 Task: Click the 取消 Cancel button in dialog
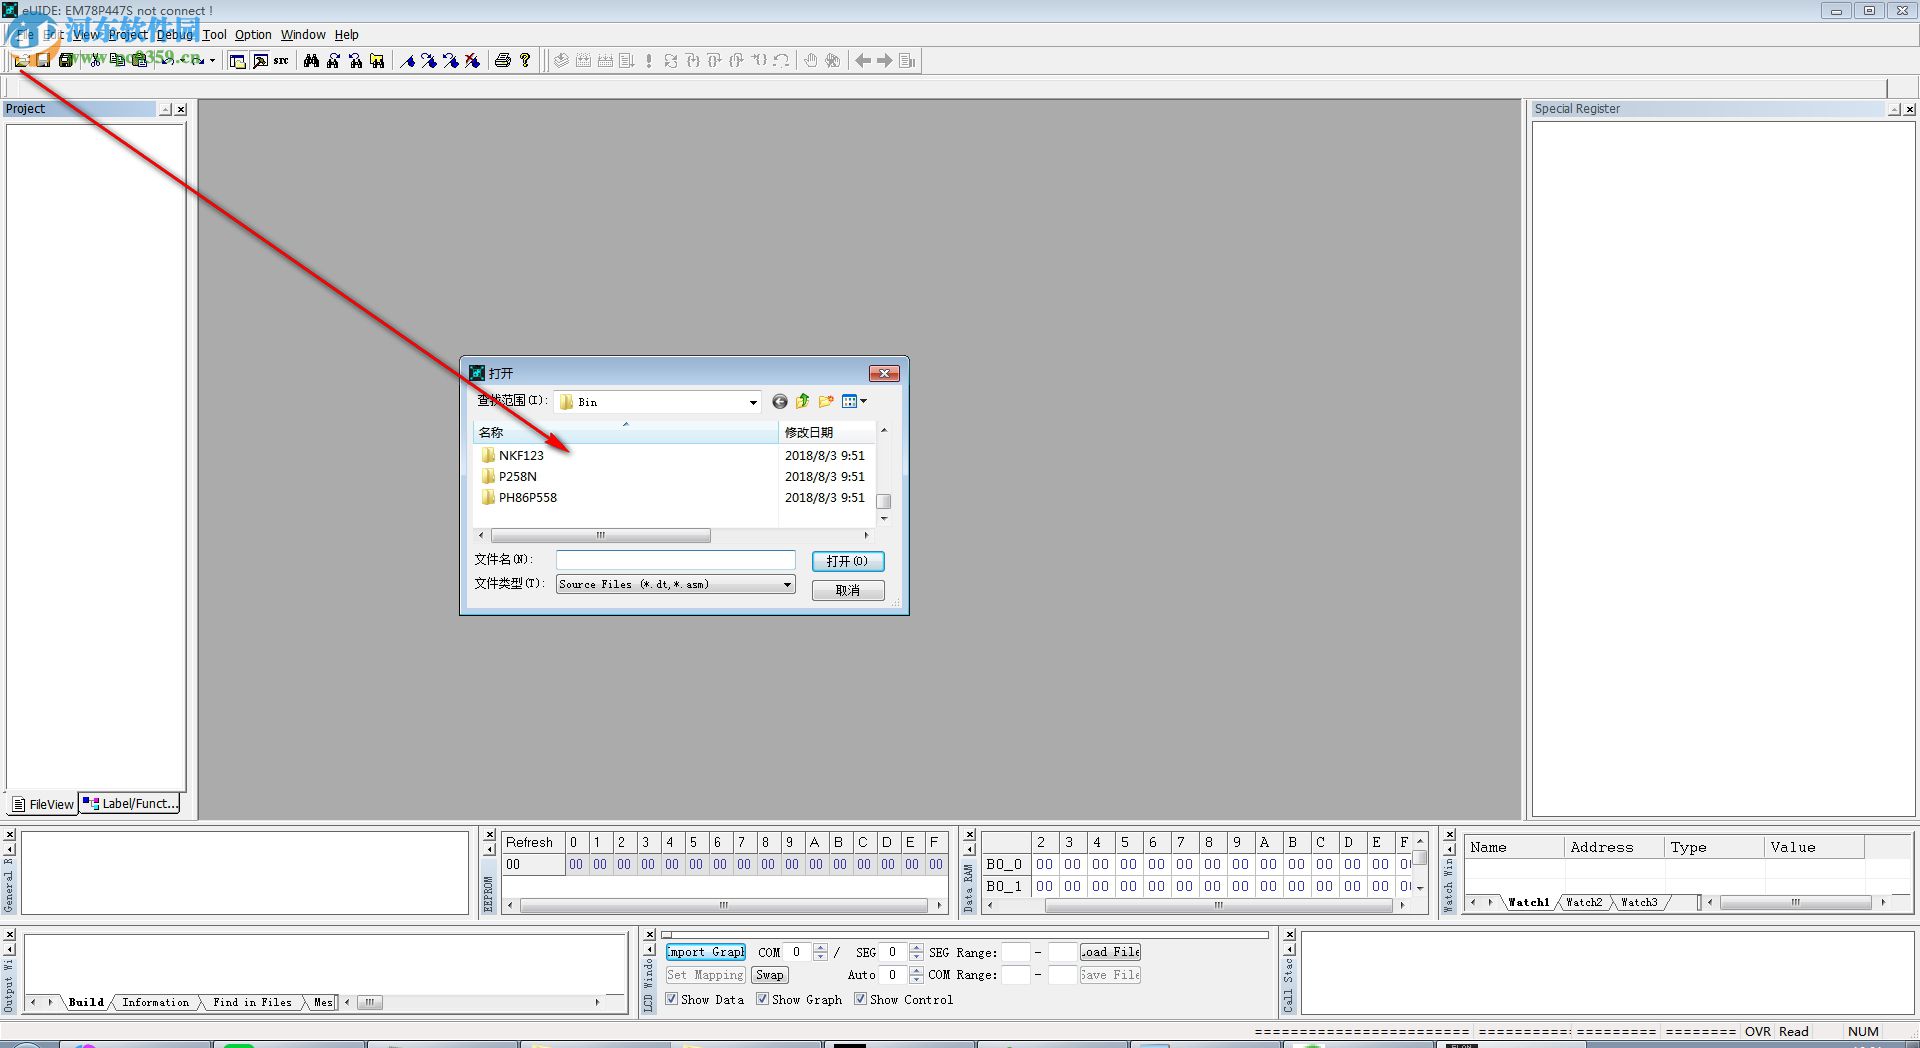pos(848,590)
